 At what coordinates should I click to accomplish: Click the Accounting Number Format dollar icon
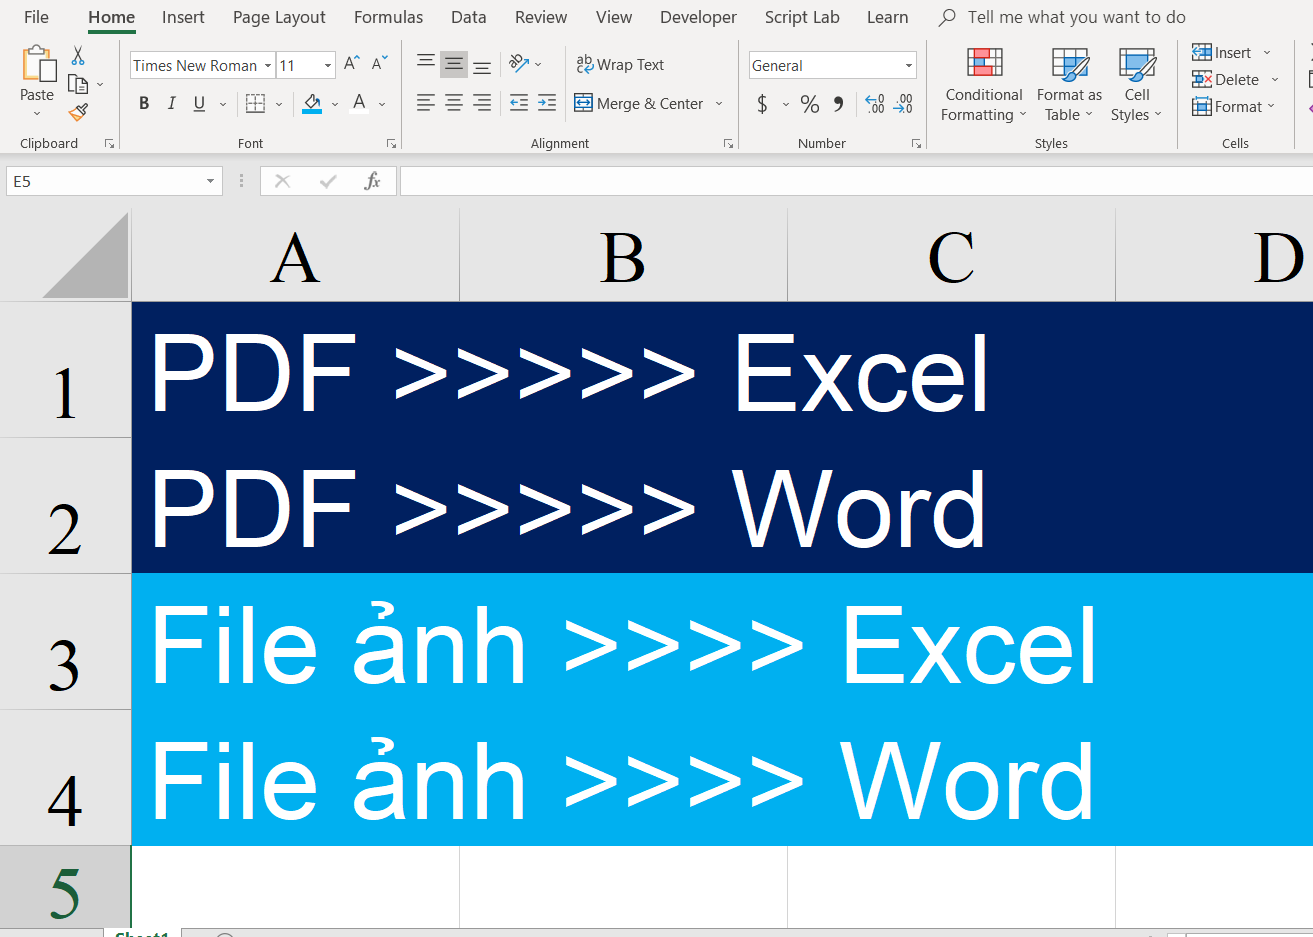[762, 103]
